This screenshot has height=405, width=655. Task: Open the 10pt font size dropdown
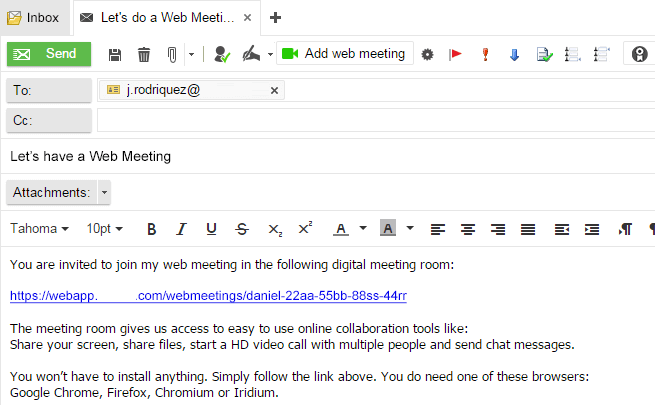coord(104,229)
